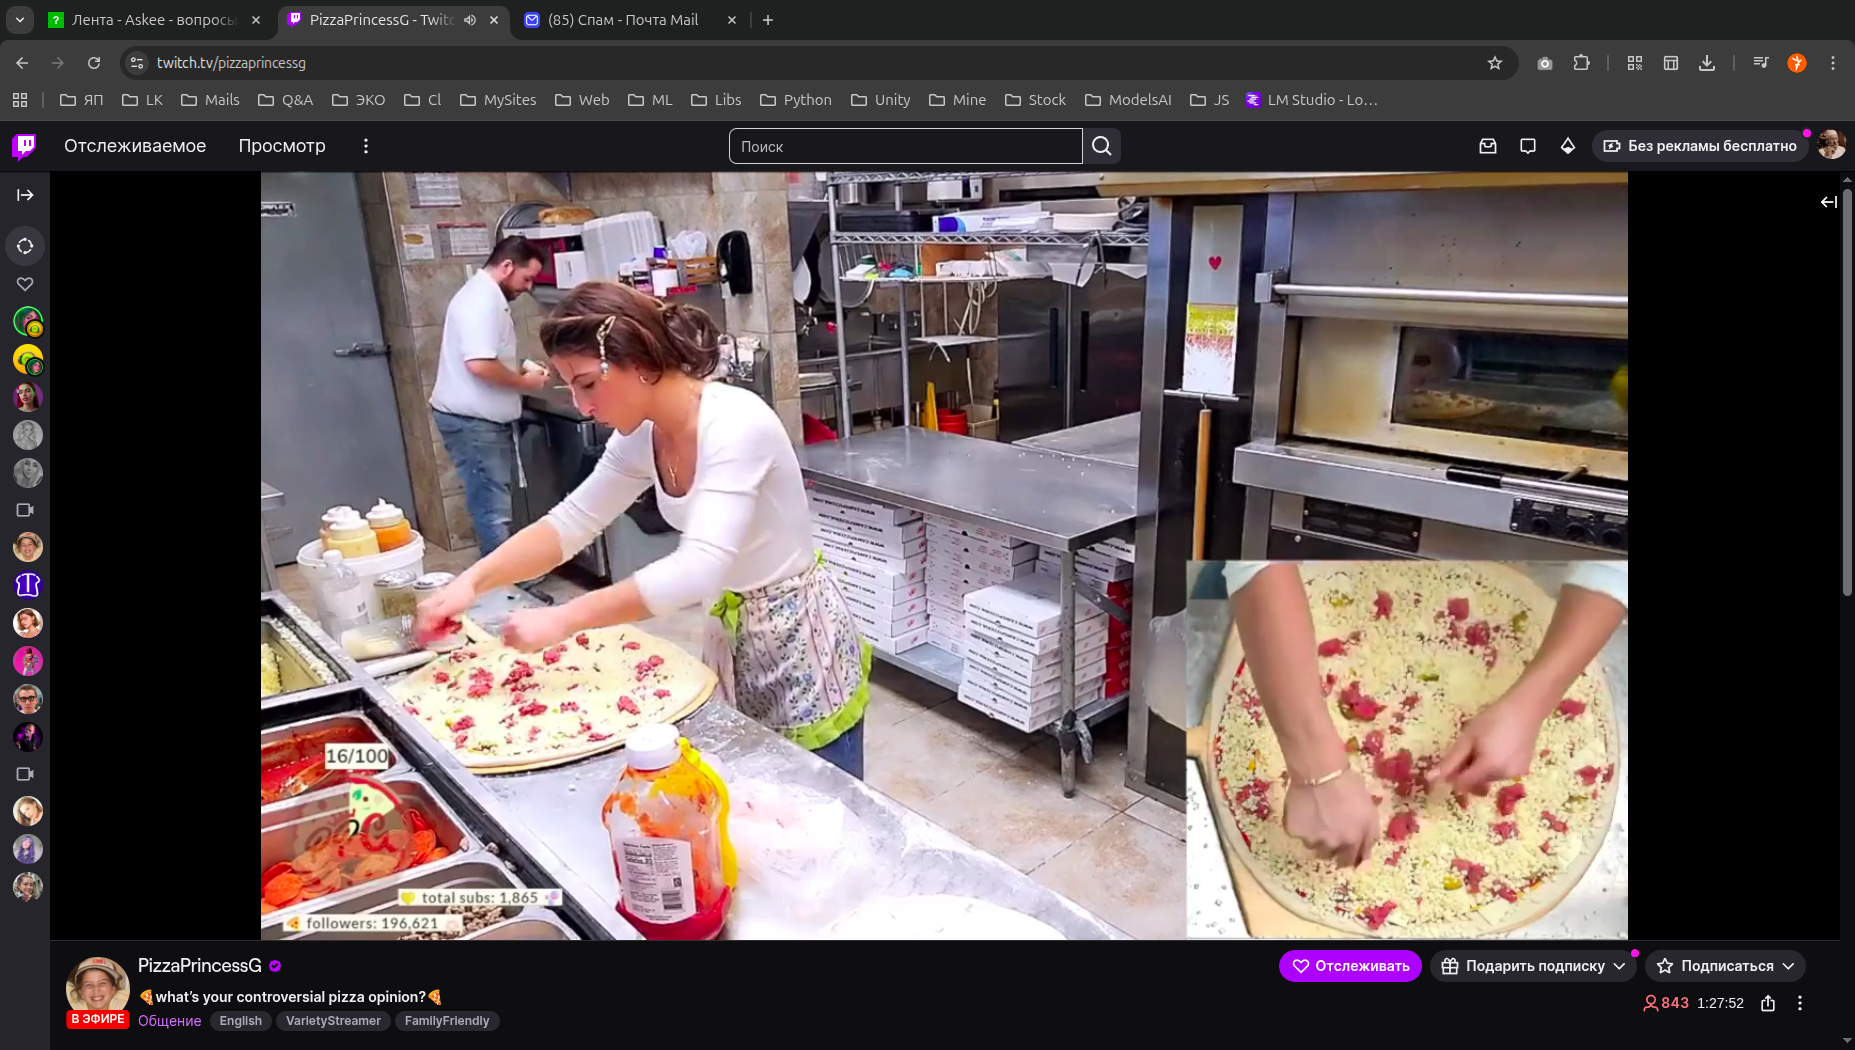The image size is (1855, 1050).
Task: Click the search magnifier button
Action: tap(1101, 146)
